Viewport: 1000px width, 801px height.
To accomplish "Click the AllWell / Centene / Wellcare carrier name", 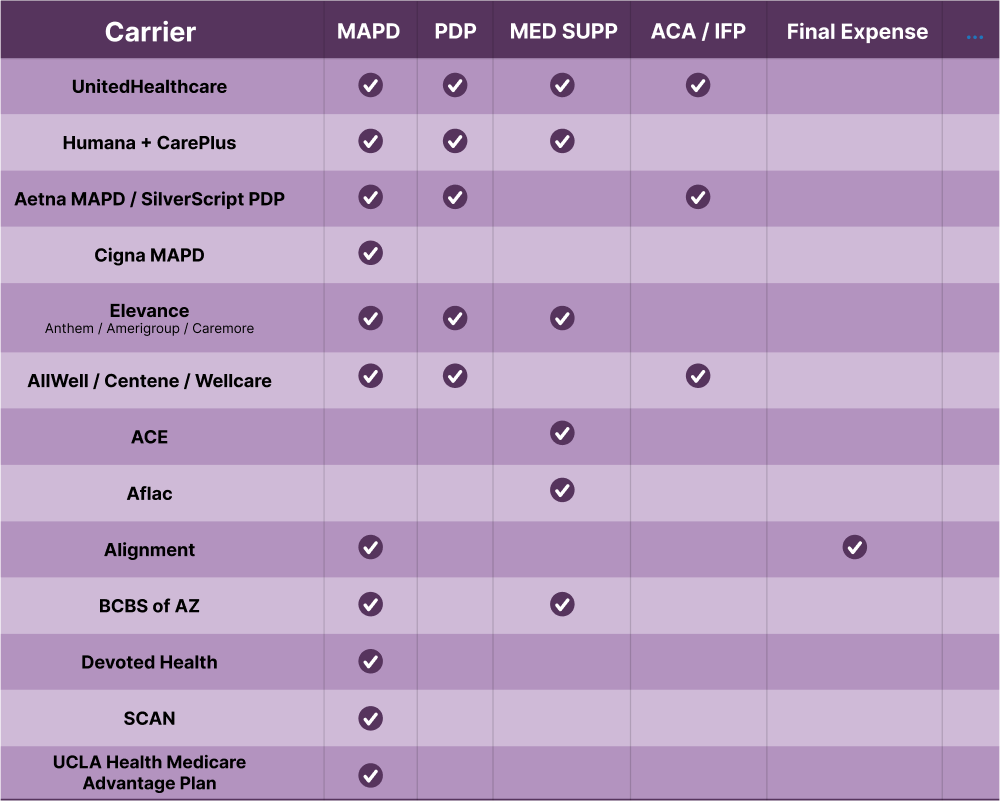I will coord(150,381).
